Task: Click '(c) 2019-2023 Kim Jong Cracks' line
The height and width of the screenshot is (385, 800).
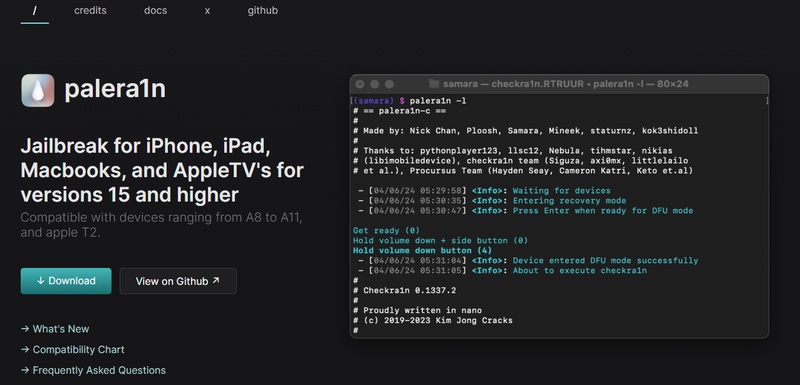Action: point(433,320)
